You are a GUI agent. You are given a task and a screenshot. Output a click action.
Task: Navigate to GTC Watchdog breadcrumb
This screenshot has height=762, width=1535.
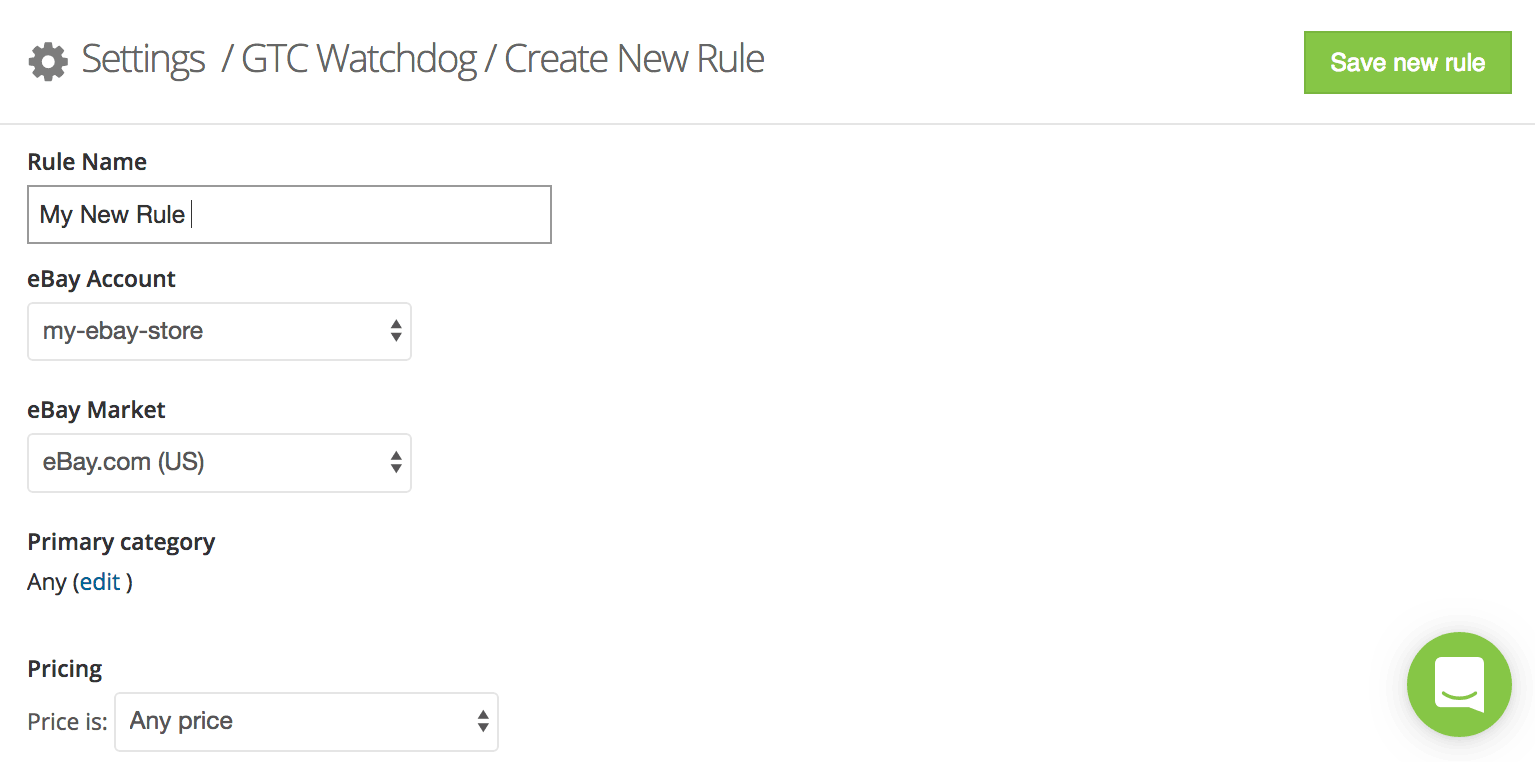359,60
